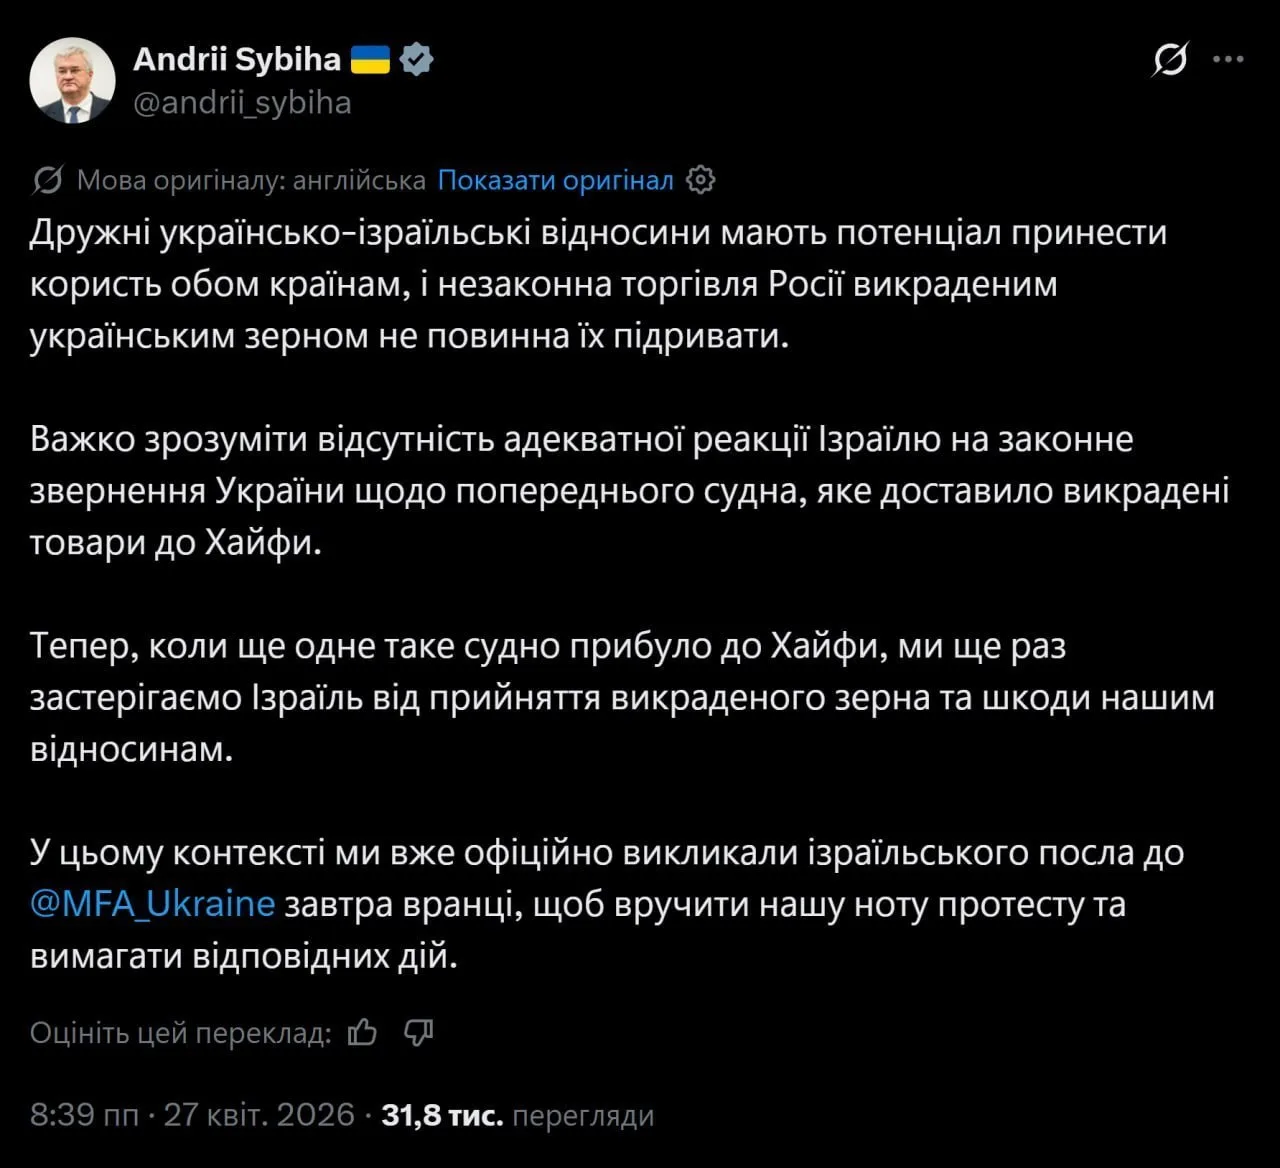
Task: Click "Показати оригінал" to show original
Action: [x=555, y=181]
